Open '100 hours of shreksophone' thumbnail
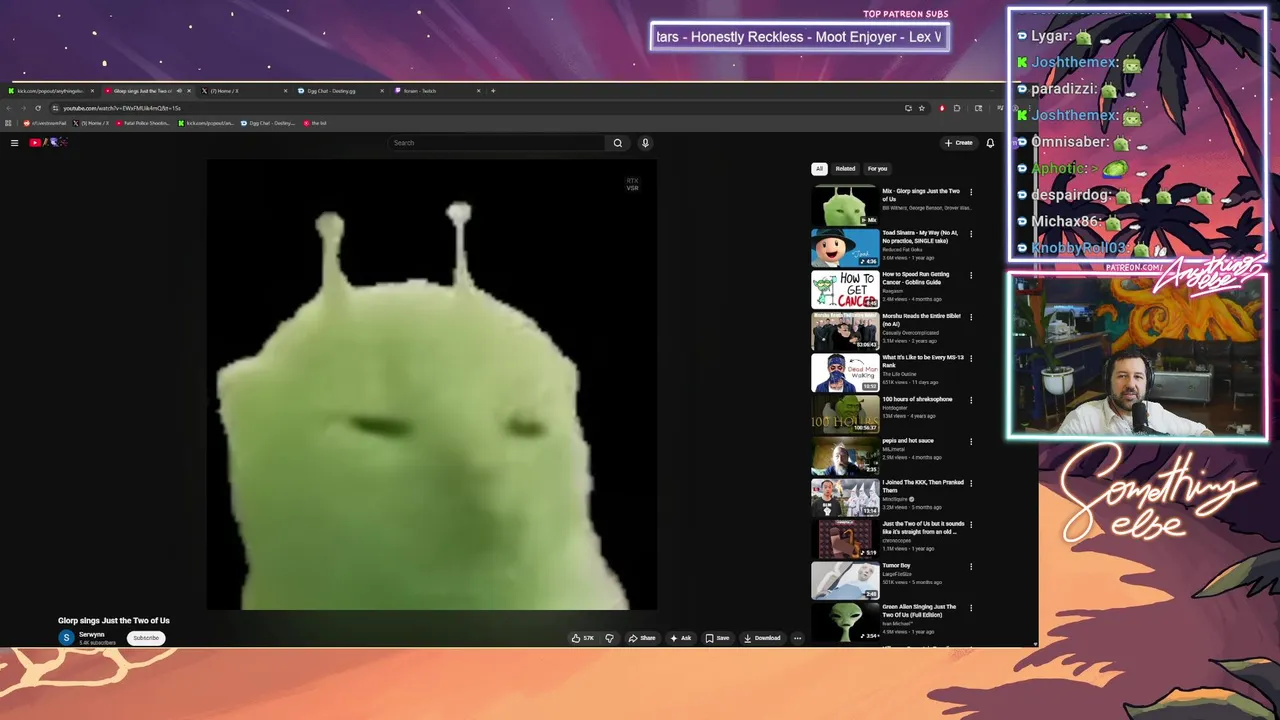Image resolution: width=1280 pixels, height=720 pixels. (845, 414)
